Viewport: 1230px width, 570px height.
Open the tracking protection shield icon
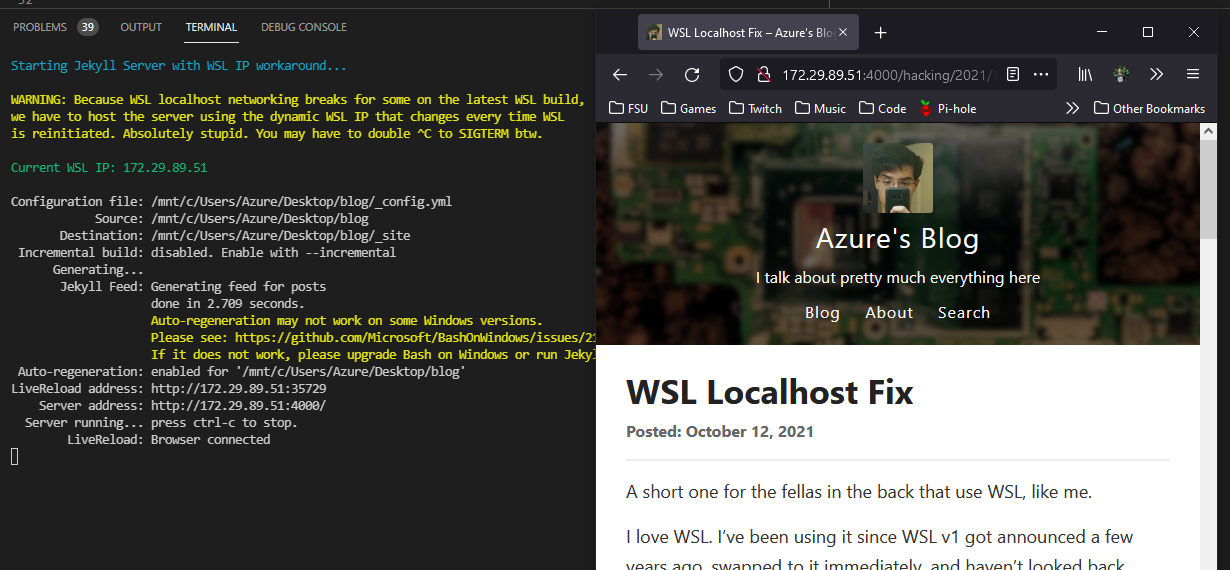click(736, 74)
